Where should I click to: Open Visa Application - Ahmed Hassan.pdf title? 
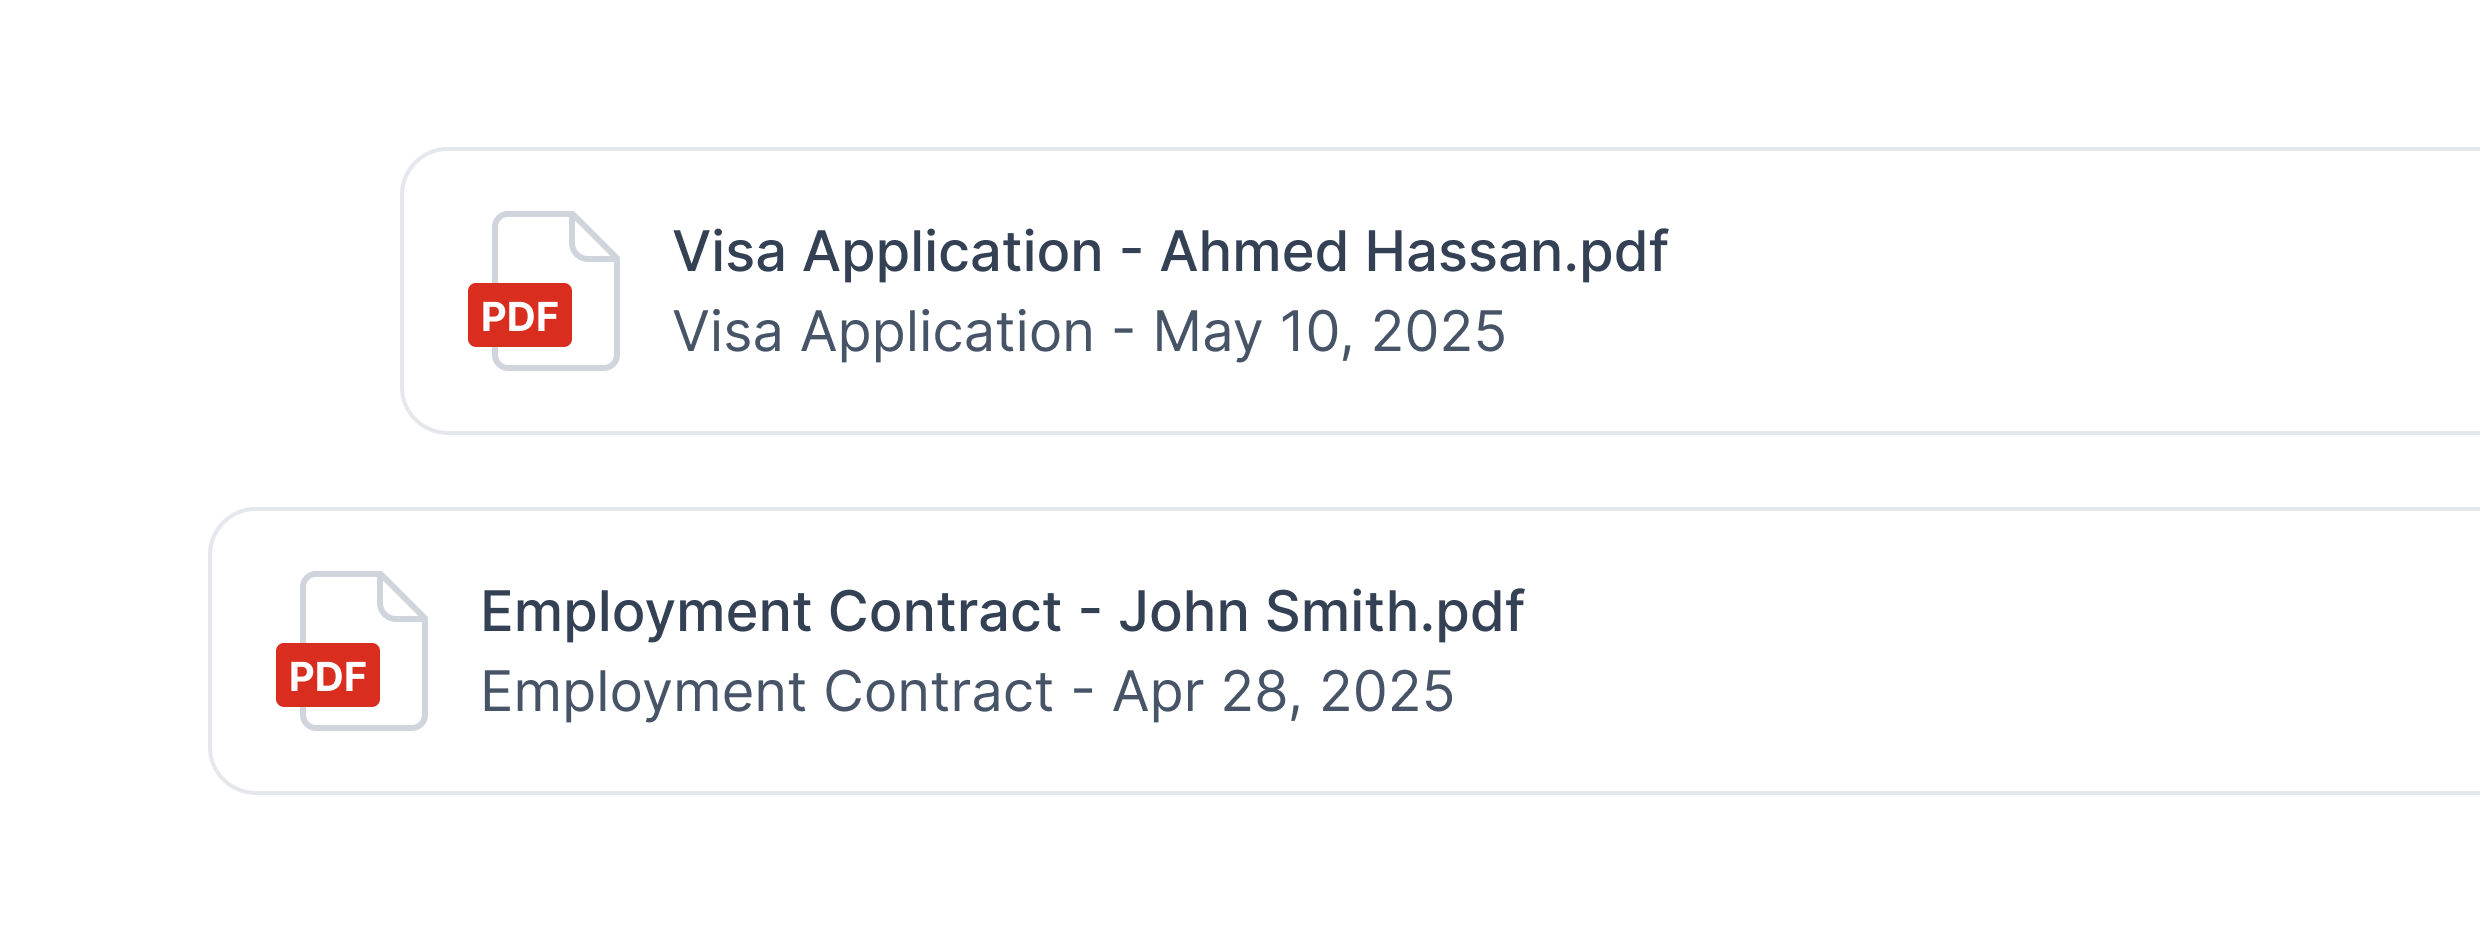coord(1170,251)
